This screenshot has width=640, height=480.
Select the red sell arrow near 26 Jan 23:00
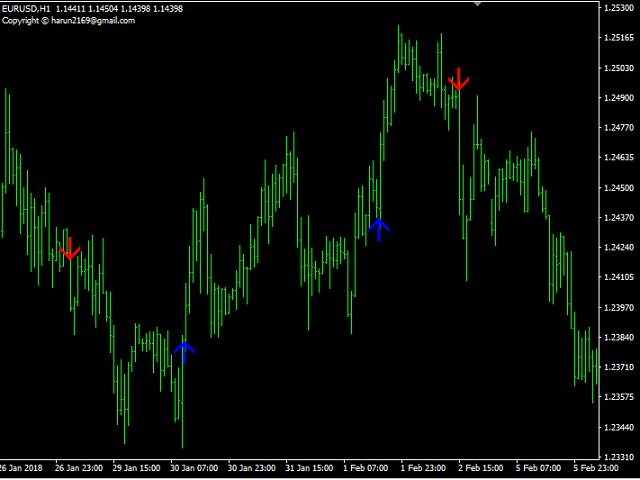(x=70, y=249)
